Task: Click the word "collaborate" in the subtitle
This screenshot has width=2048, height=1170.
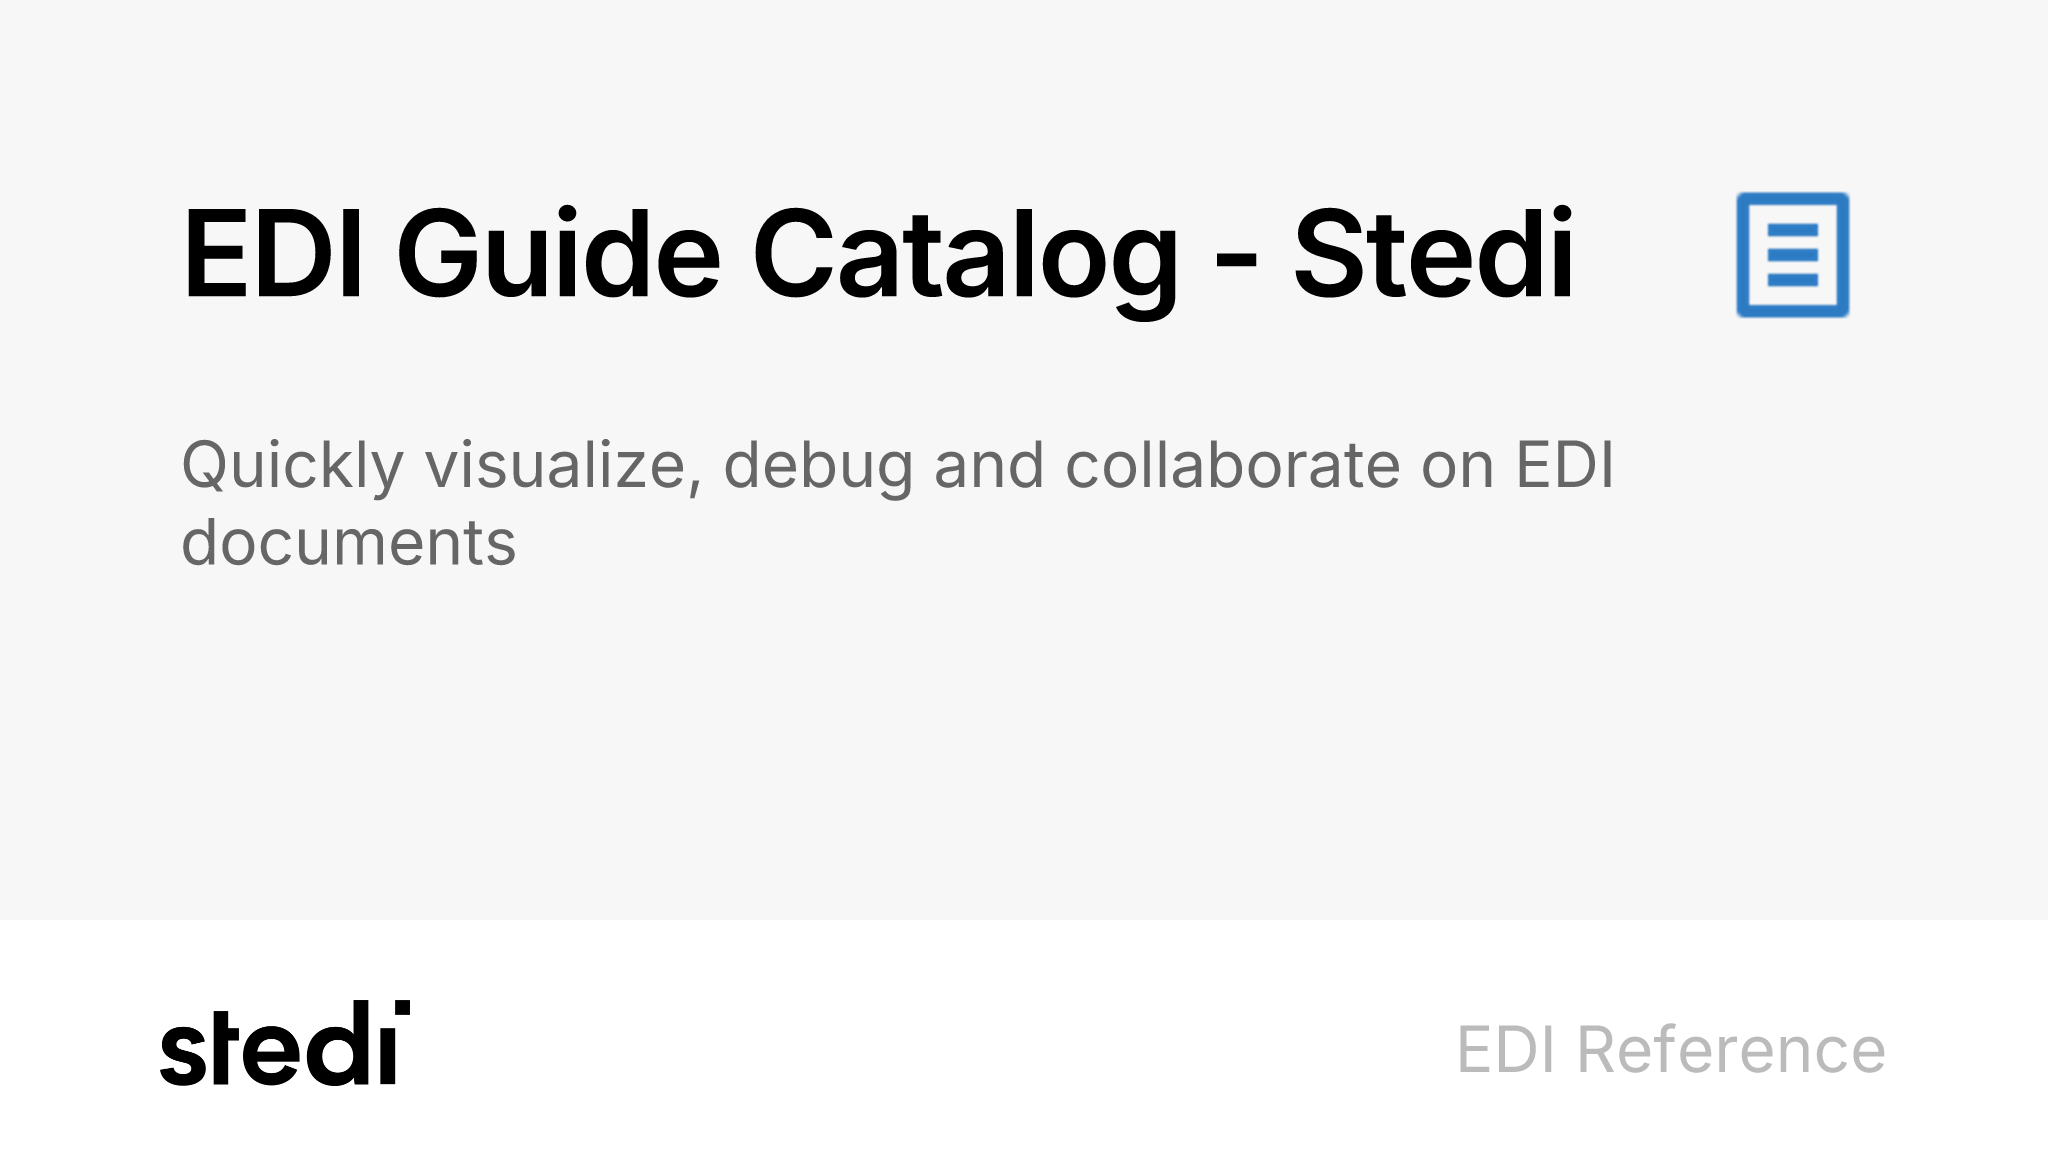Action: pos(1232,465)
